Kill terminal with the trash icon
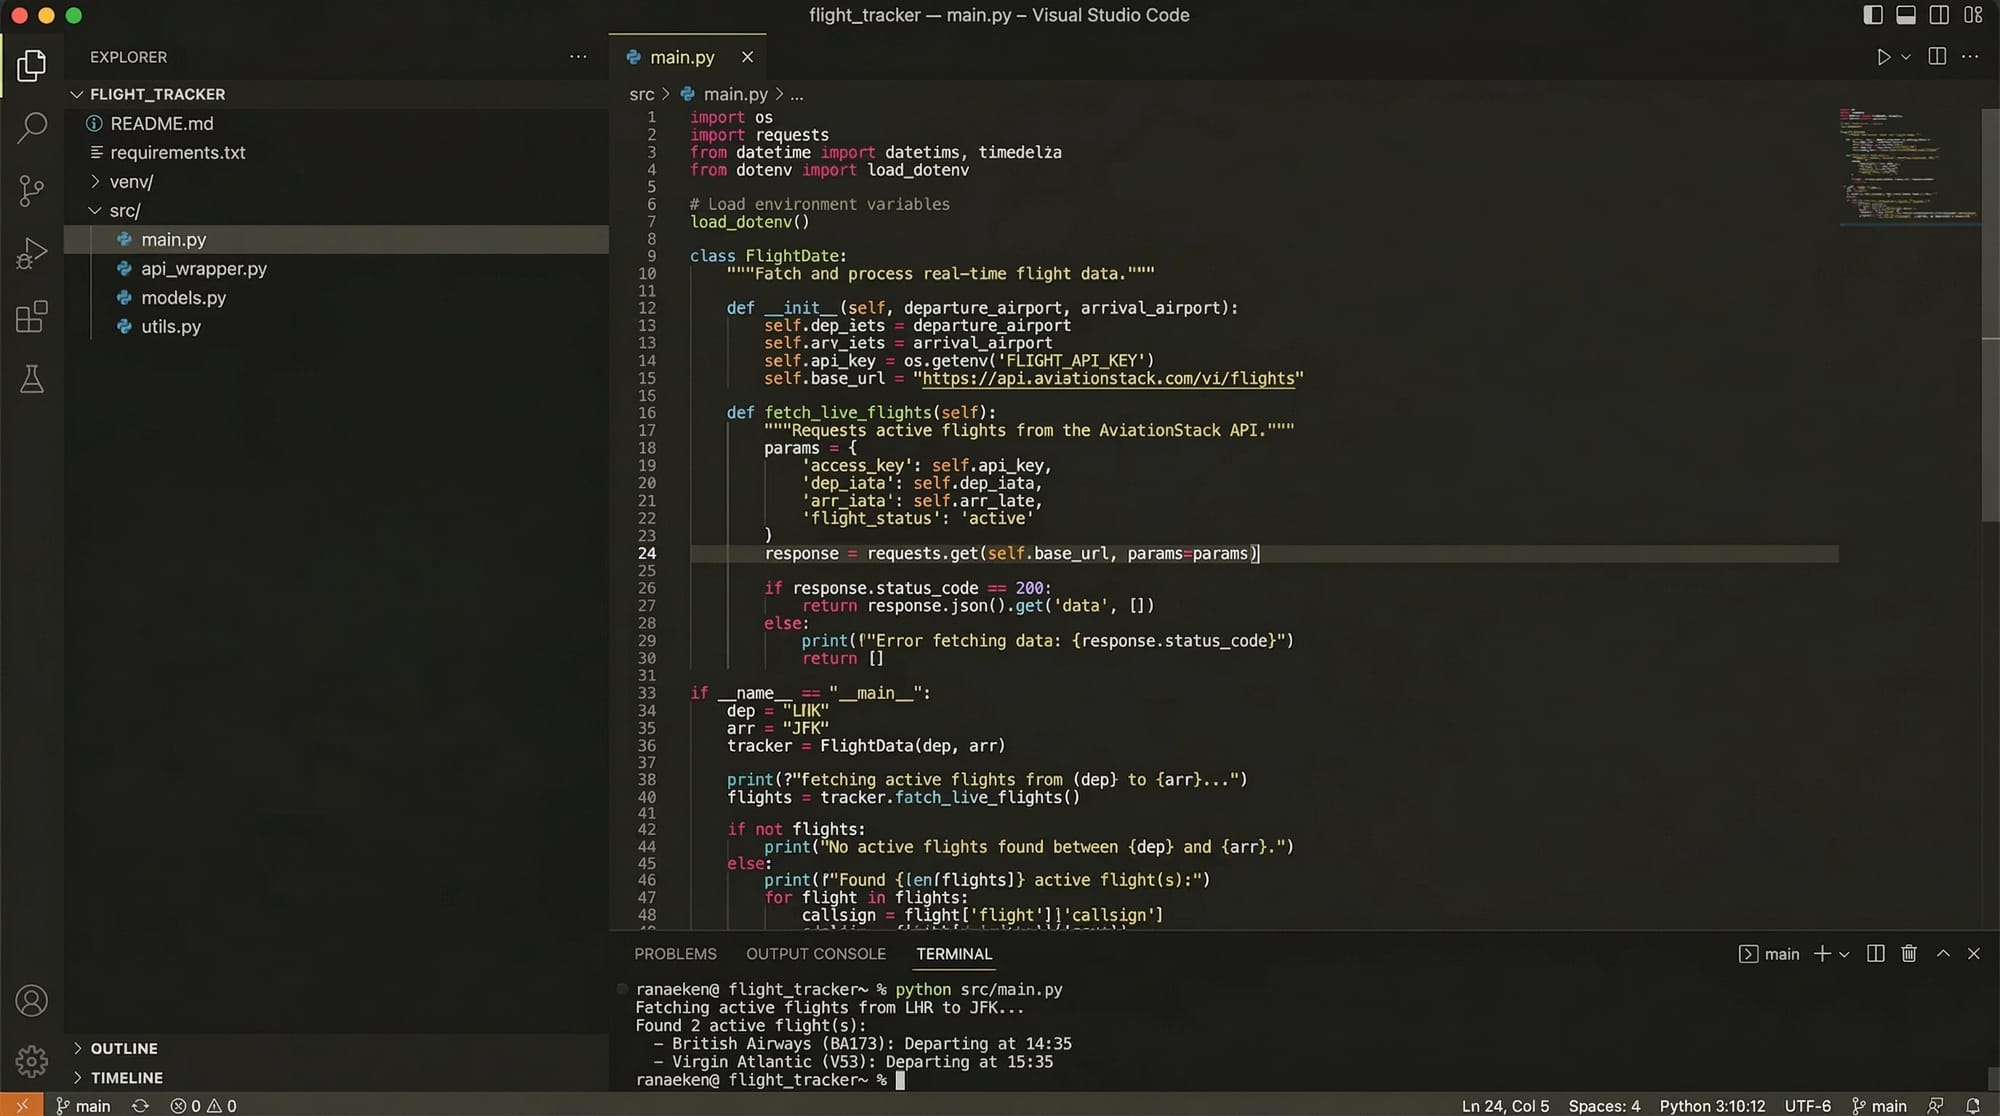2000x1116 pixels. (x=1909, y=954)
